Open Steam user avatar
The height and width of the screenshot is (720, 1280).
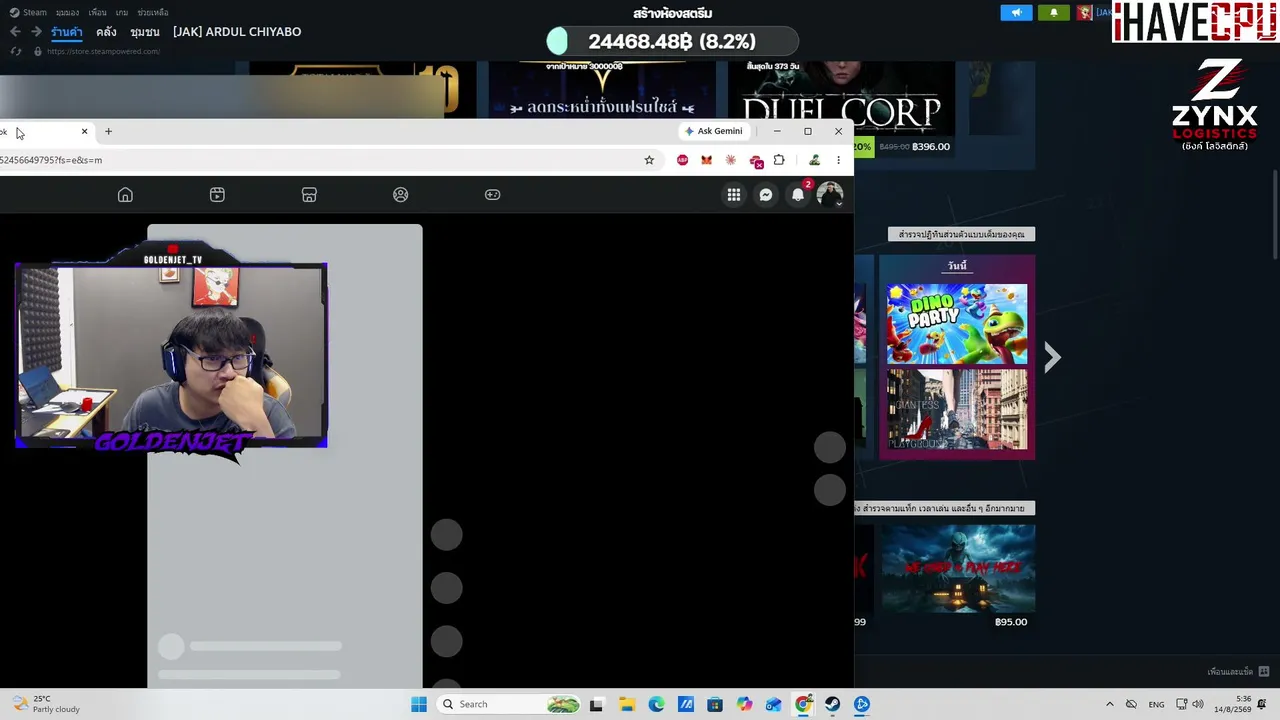pos(1084,13)
